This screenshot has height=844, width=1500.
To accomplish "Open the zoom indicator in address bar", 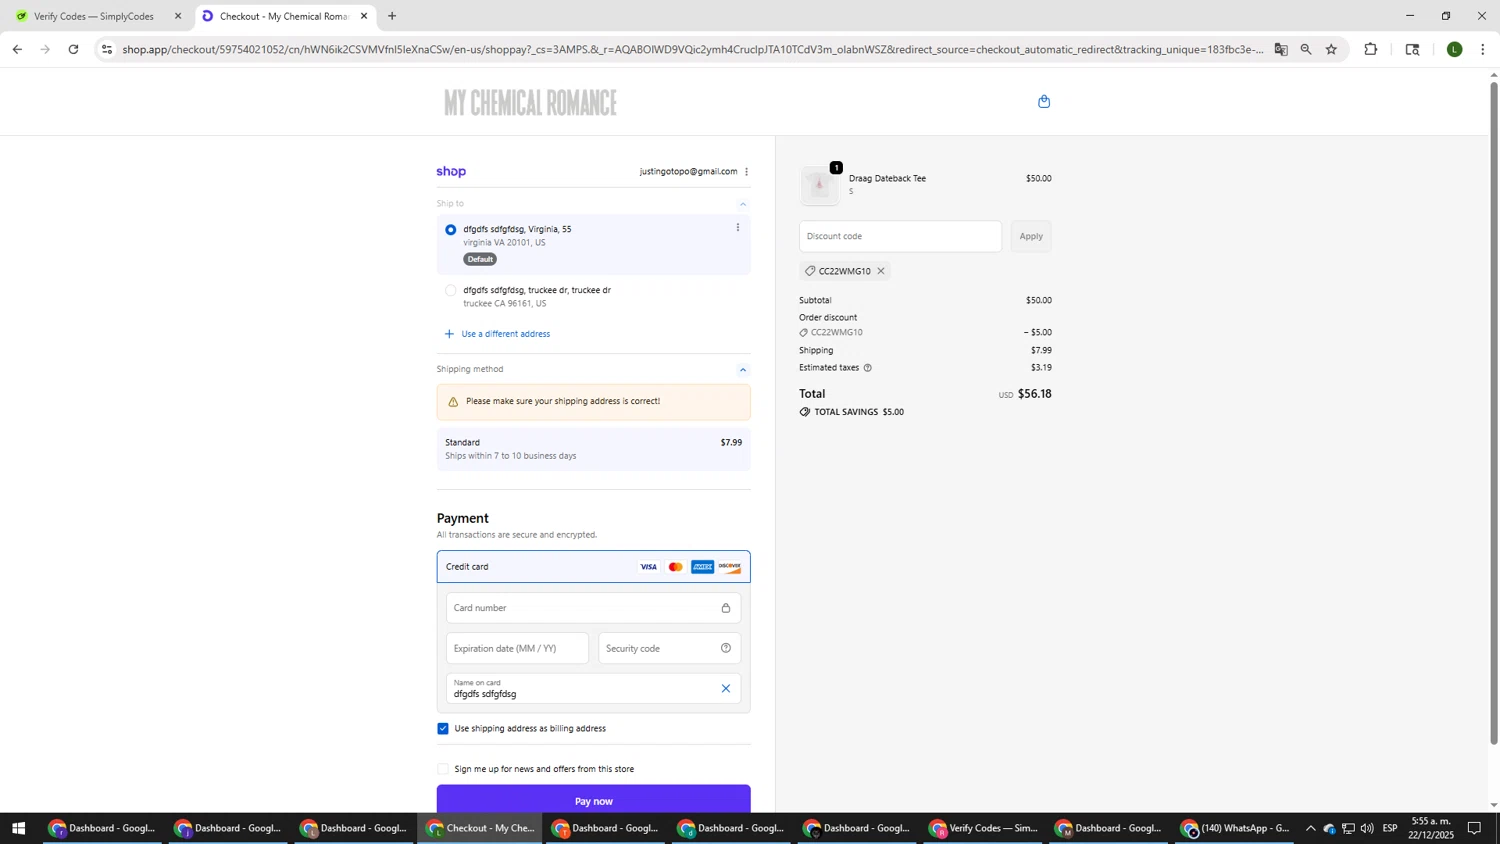I will (1306, 49).
